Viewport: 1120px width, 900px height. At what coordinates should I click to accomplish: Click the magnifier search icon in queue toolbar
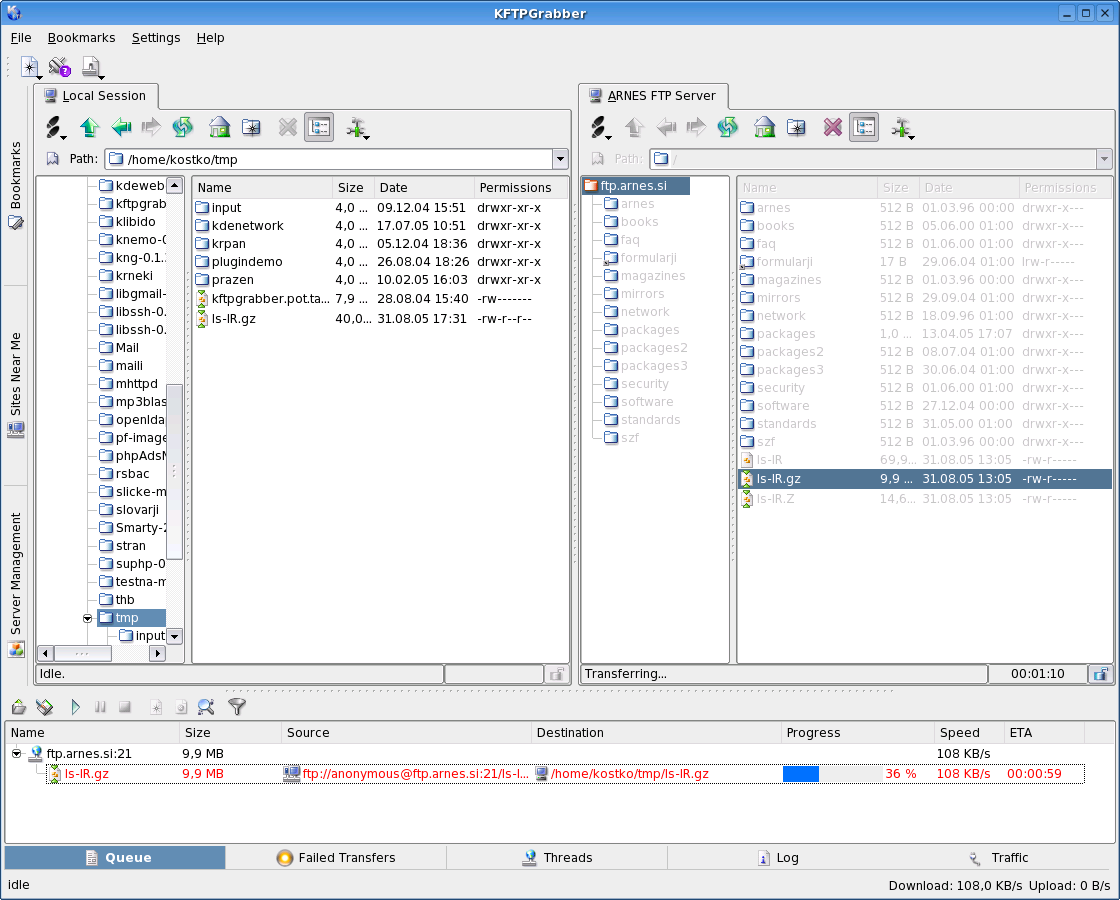tap(206, 707)
